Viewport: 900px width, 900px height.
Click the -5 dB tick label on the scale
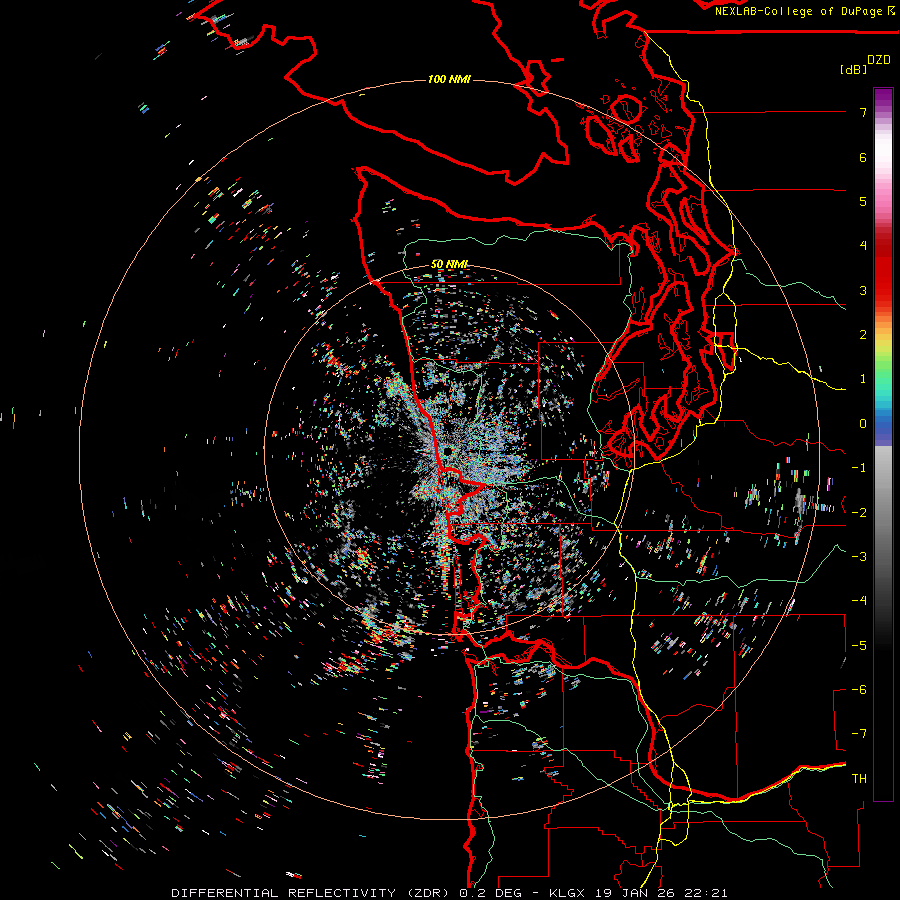[859, 646]
